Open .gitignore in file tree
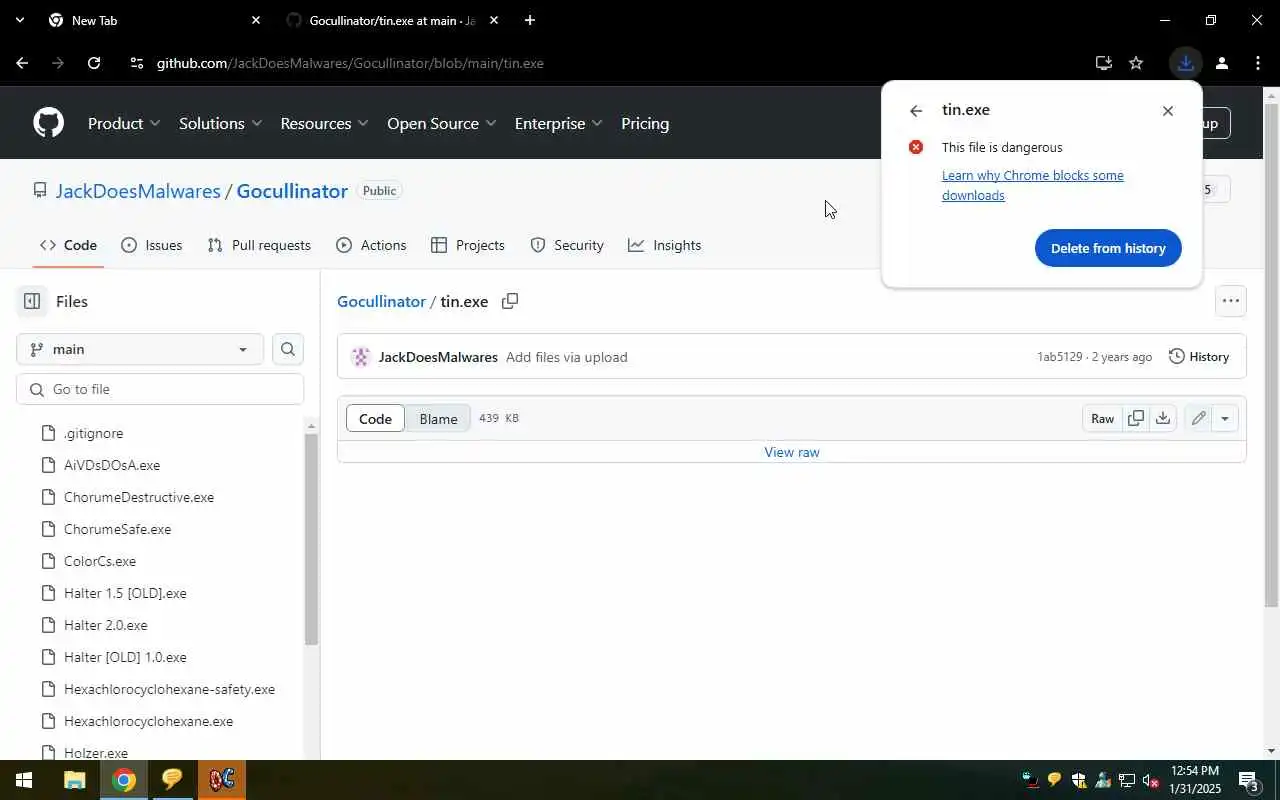Viewport: 1280px width, 800px height. coord(93,433)
